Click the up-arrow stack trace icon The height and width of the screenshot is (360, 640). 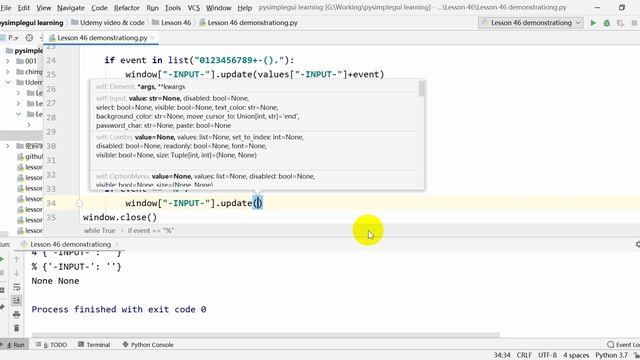pos(16,259)
